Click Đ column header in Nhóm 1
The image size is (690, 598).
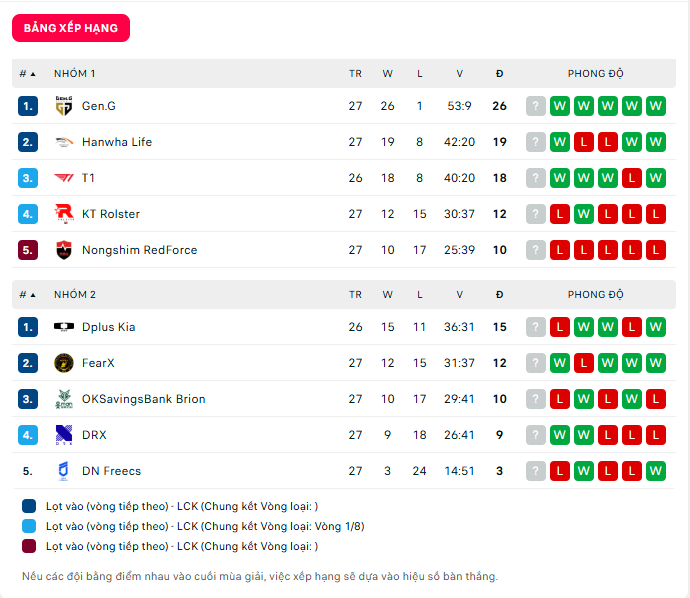[499, 74]
